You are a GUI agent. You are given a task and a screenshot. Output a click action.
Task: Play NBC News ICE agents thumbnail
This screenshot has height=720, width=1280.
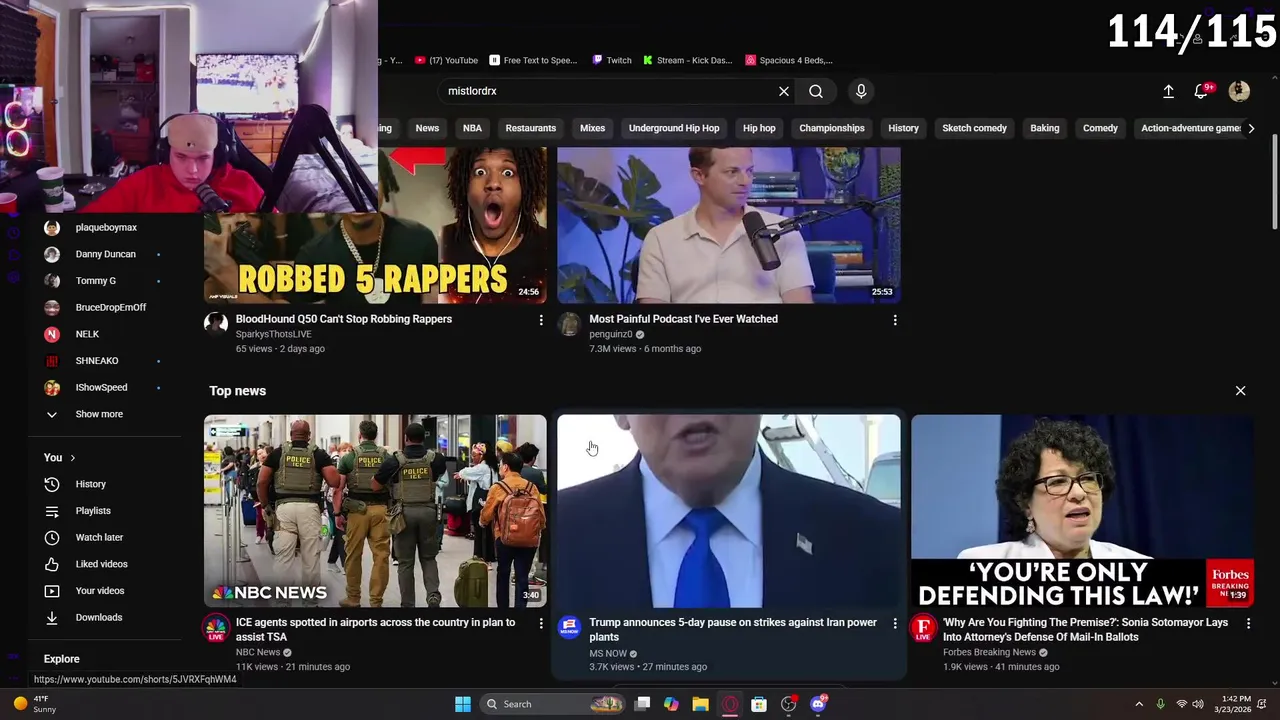coord(375,511)
